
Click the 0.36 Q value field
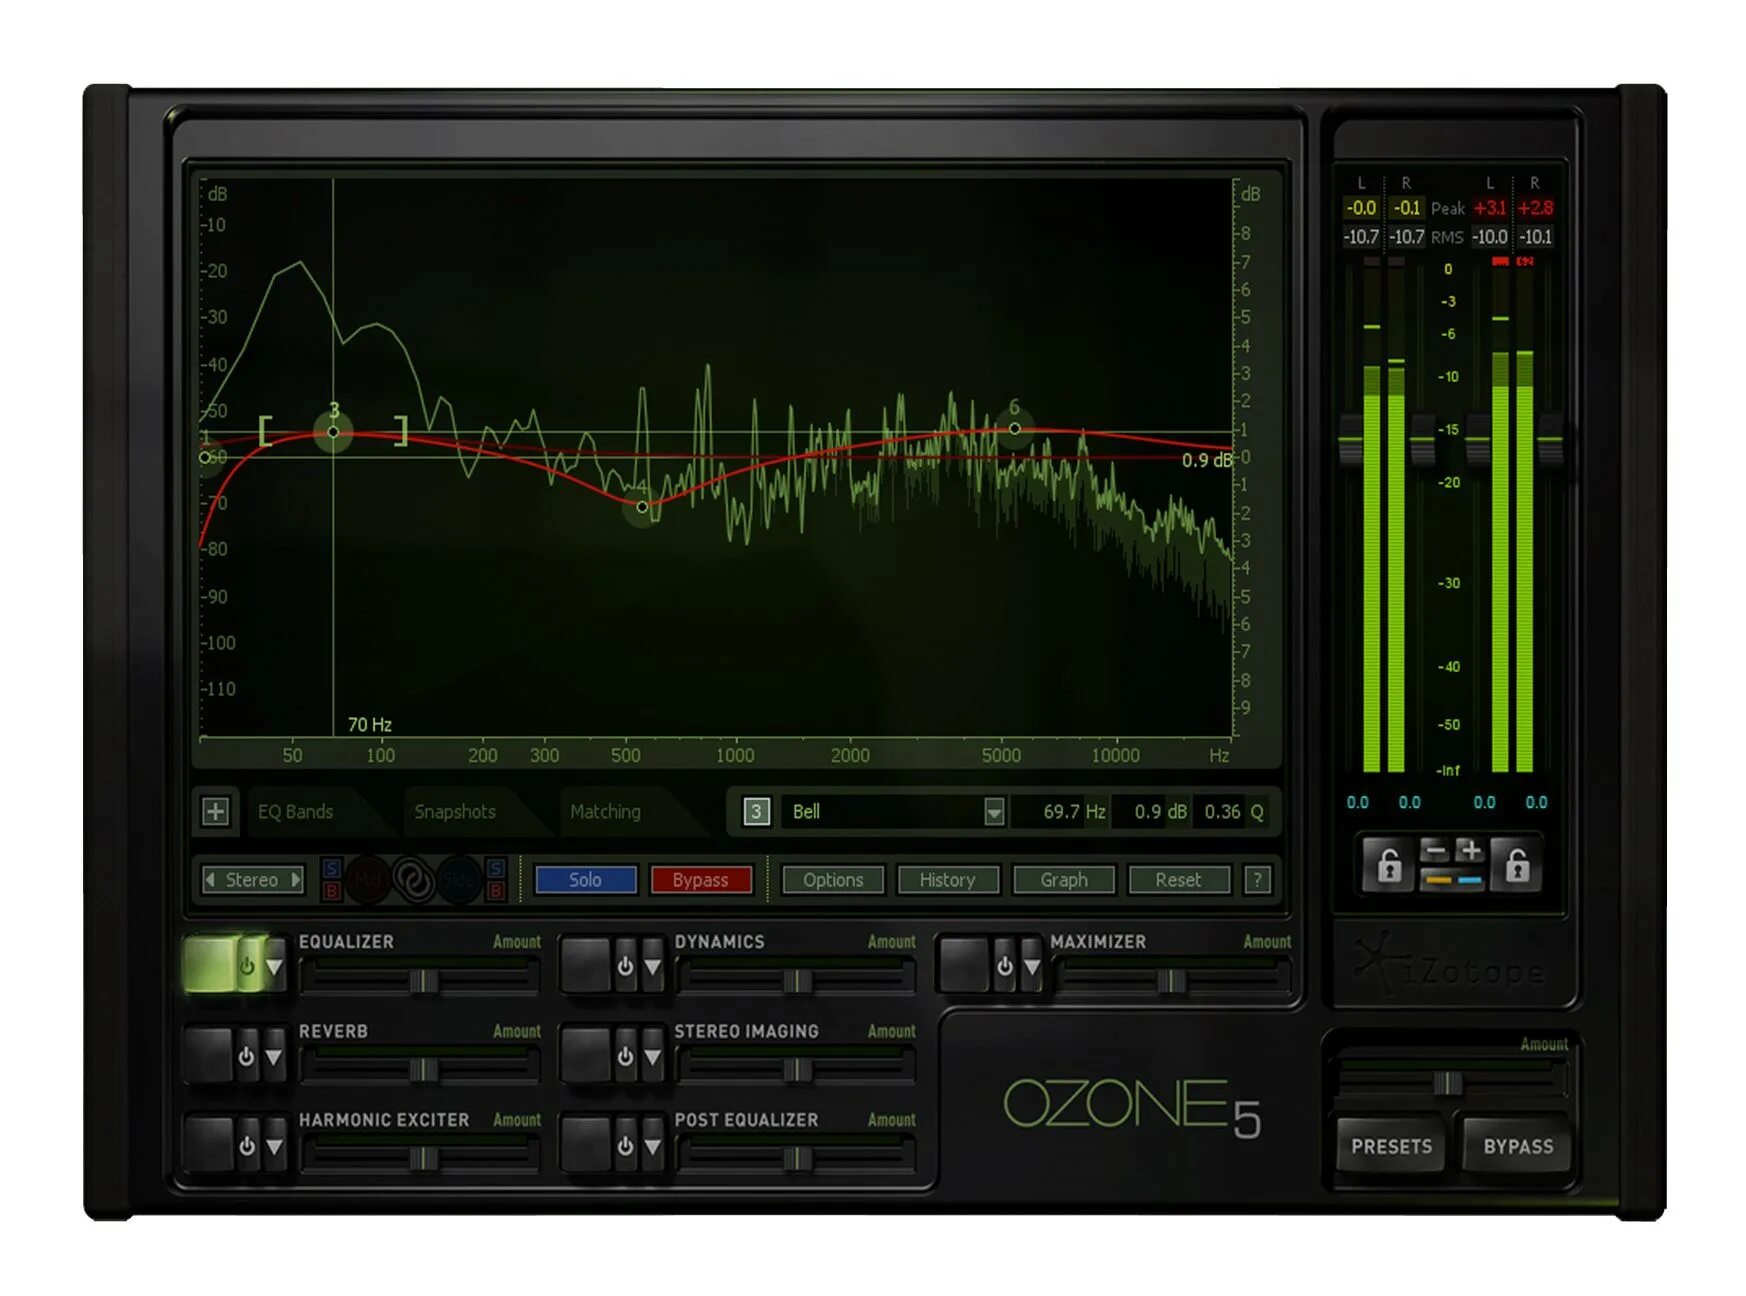coord(1222,811)
